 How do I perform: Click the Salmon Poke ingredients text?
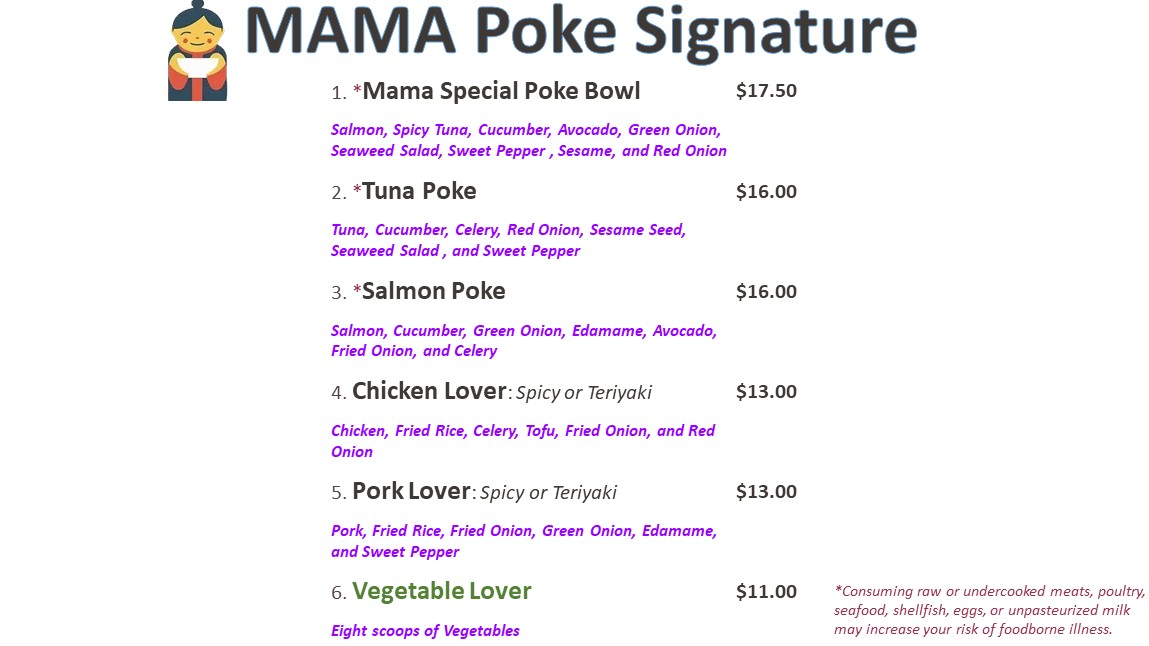523,341
